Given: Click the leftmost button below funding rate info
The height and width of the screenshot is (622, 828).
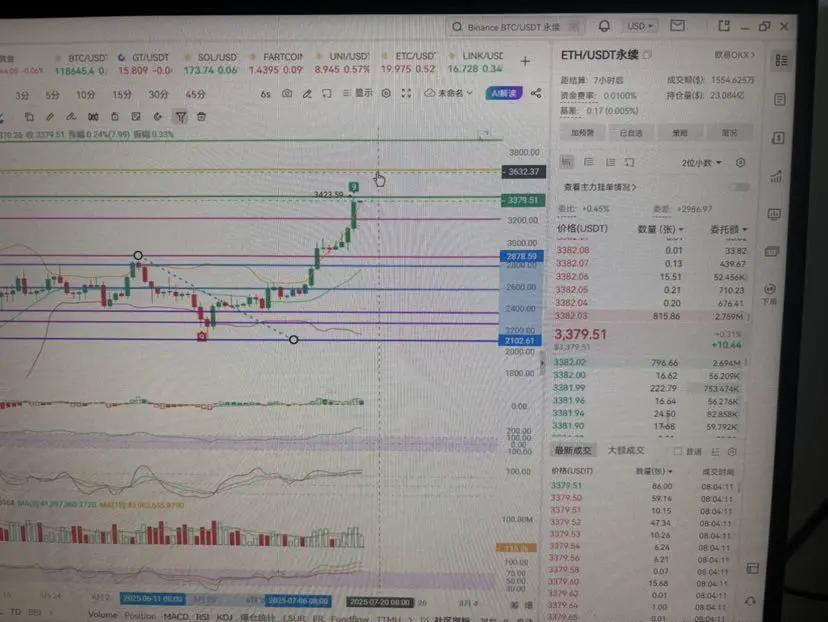Looking at the screenshot, I should [x=582, y=133].
